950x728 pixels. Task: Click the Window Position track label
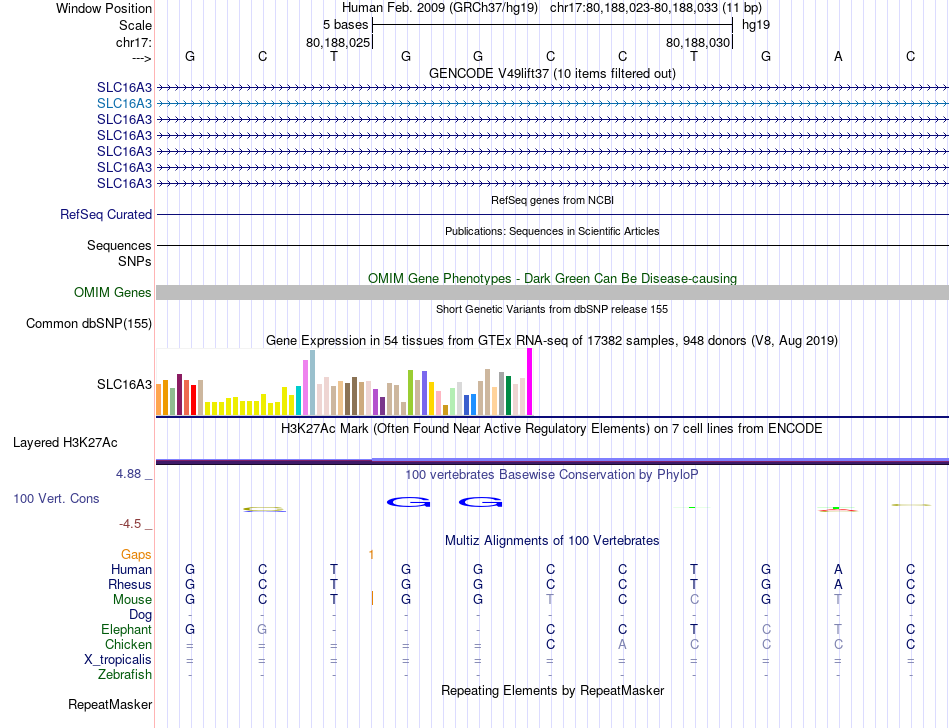[x=104, y=8]
